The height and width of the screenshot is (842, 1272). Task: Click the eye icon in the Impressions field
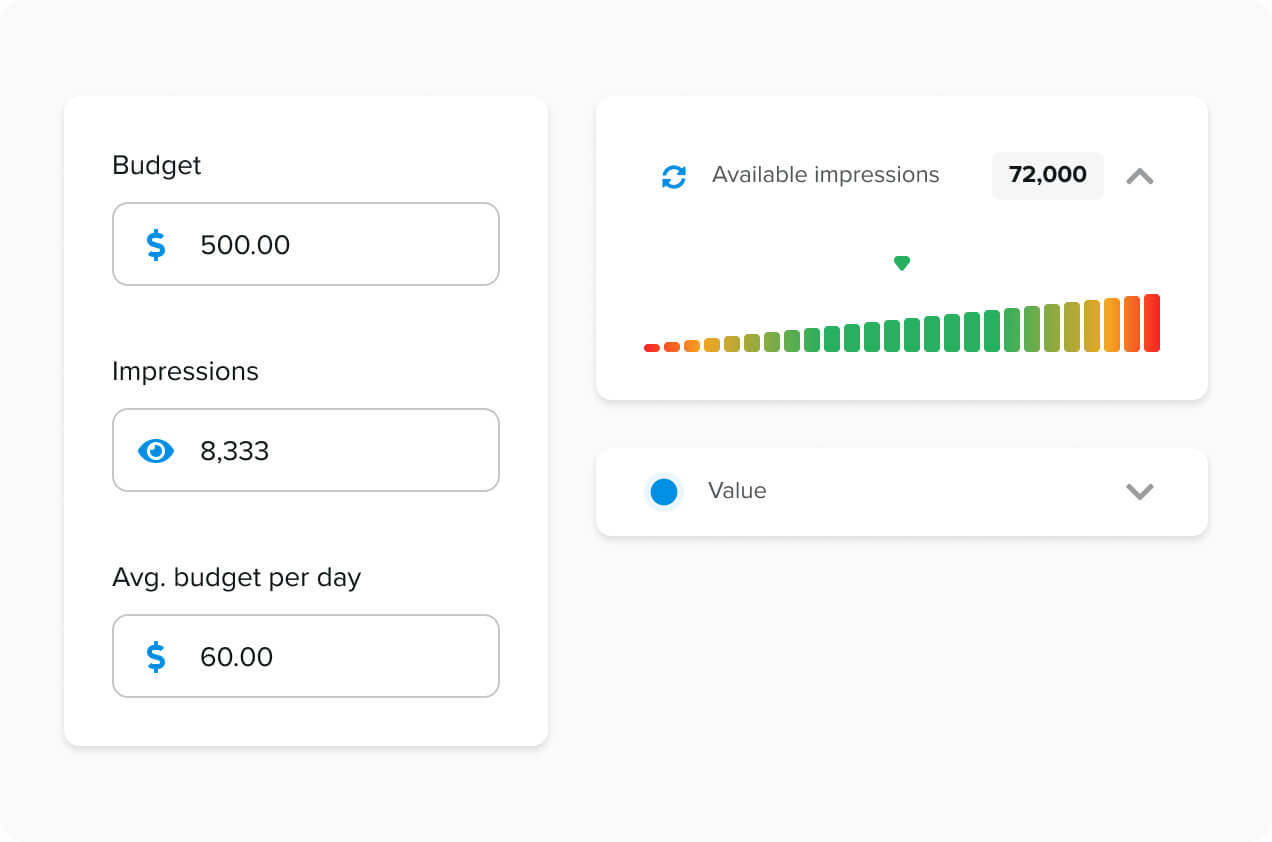point(156,451)
